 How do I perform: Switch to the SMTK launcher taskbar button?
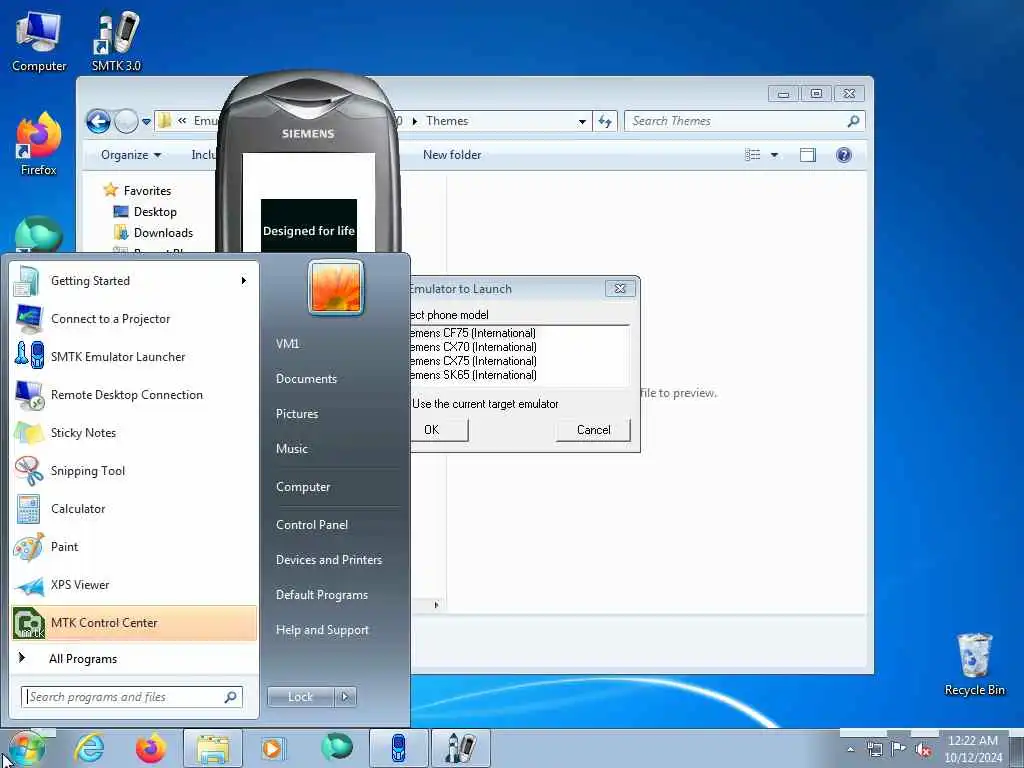tap(460, 748)
